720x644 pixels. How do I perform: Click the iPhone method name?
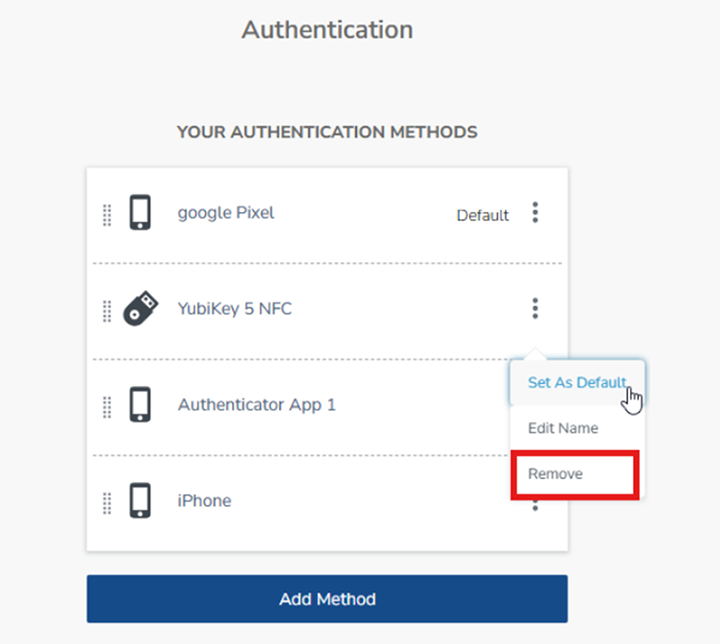(x=204, y=501)
